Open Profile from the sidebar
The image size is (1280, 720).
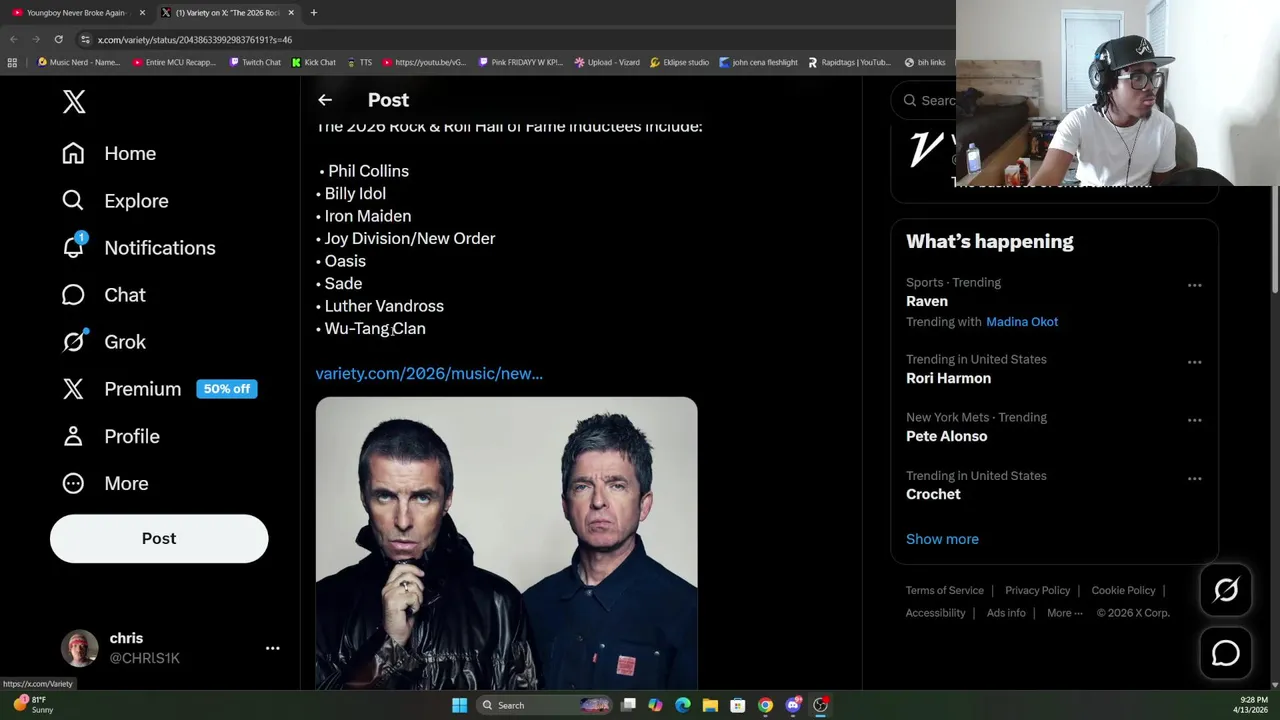coord(110,436)
